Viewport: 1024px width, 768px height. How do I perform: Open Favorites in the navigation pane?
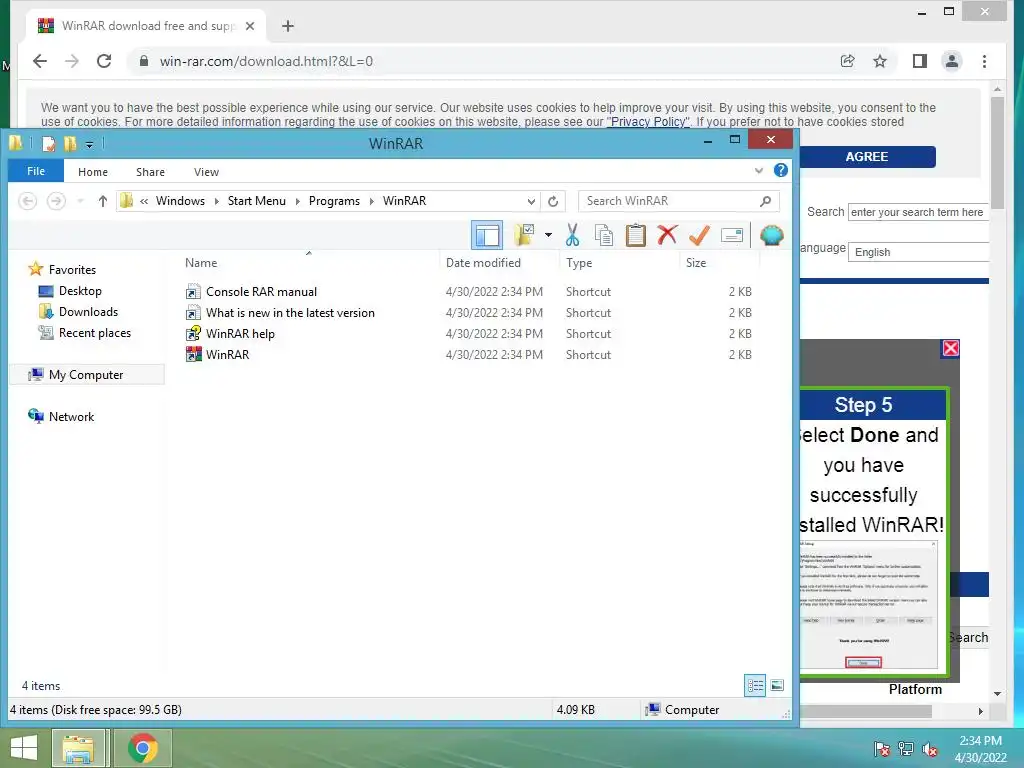click(x=72, y=270)
